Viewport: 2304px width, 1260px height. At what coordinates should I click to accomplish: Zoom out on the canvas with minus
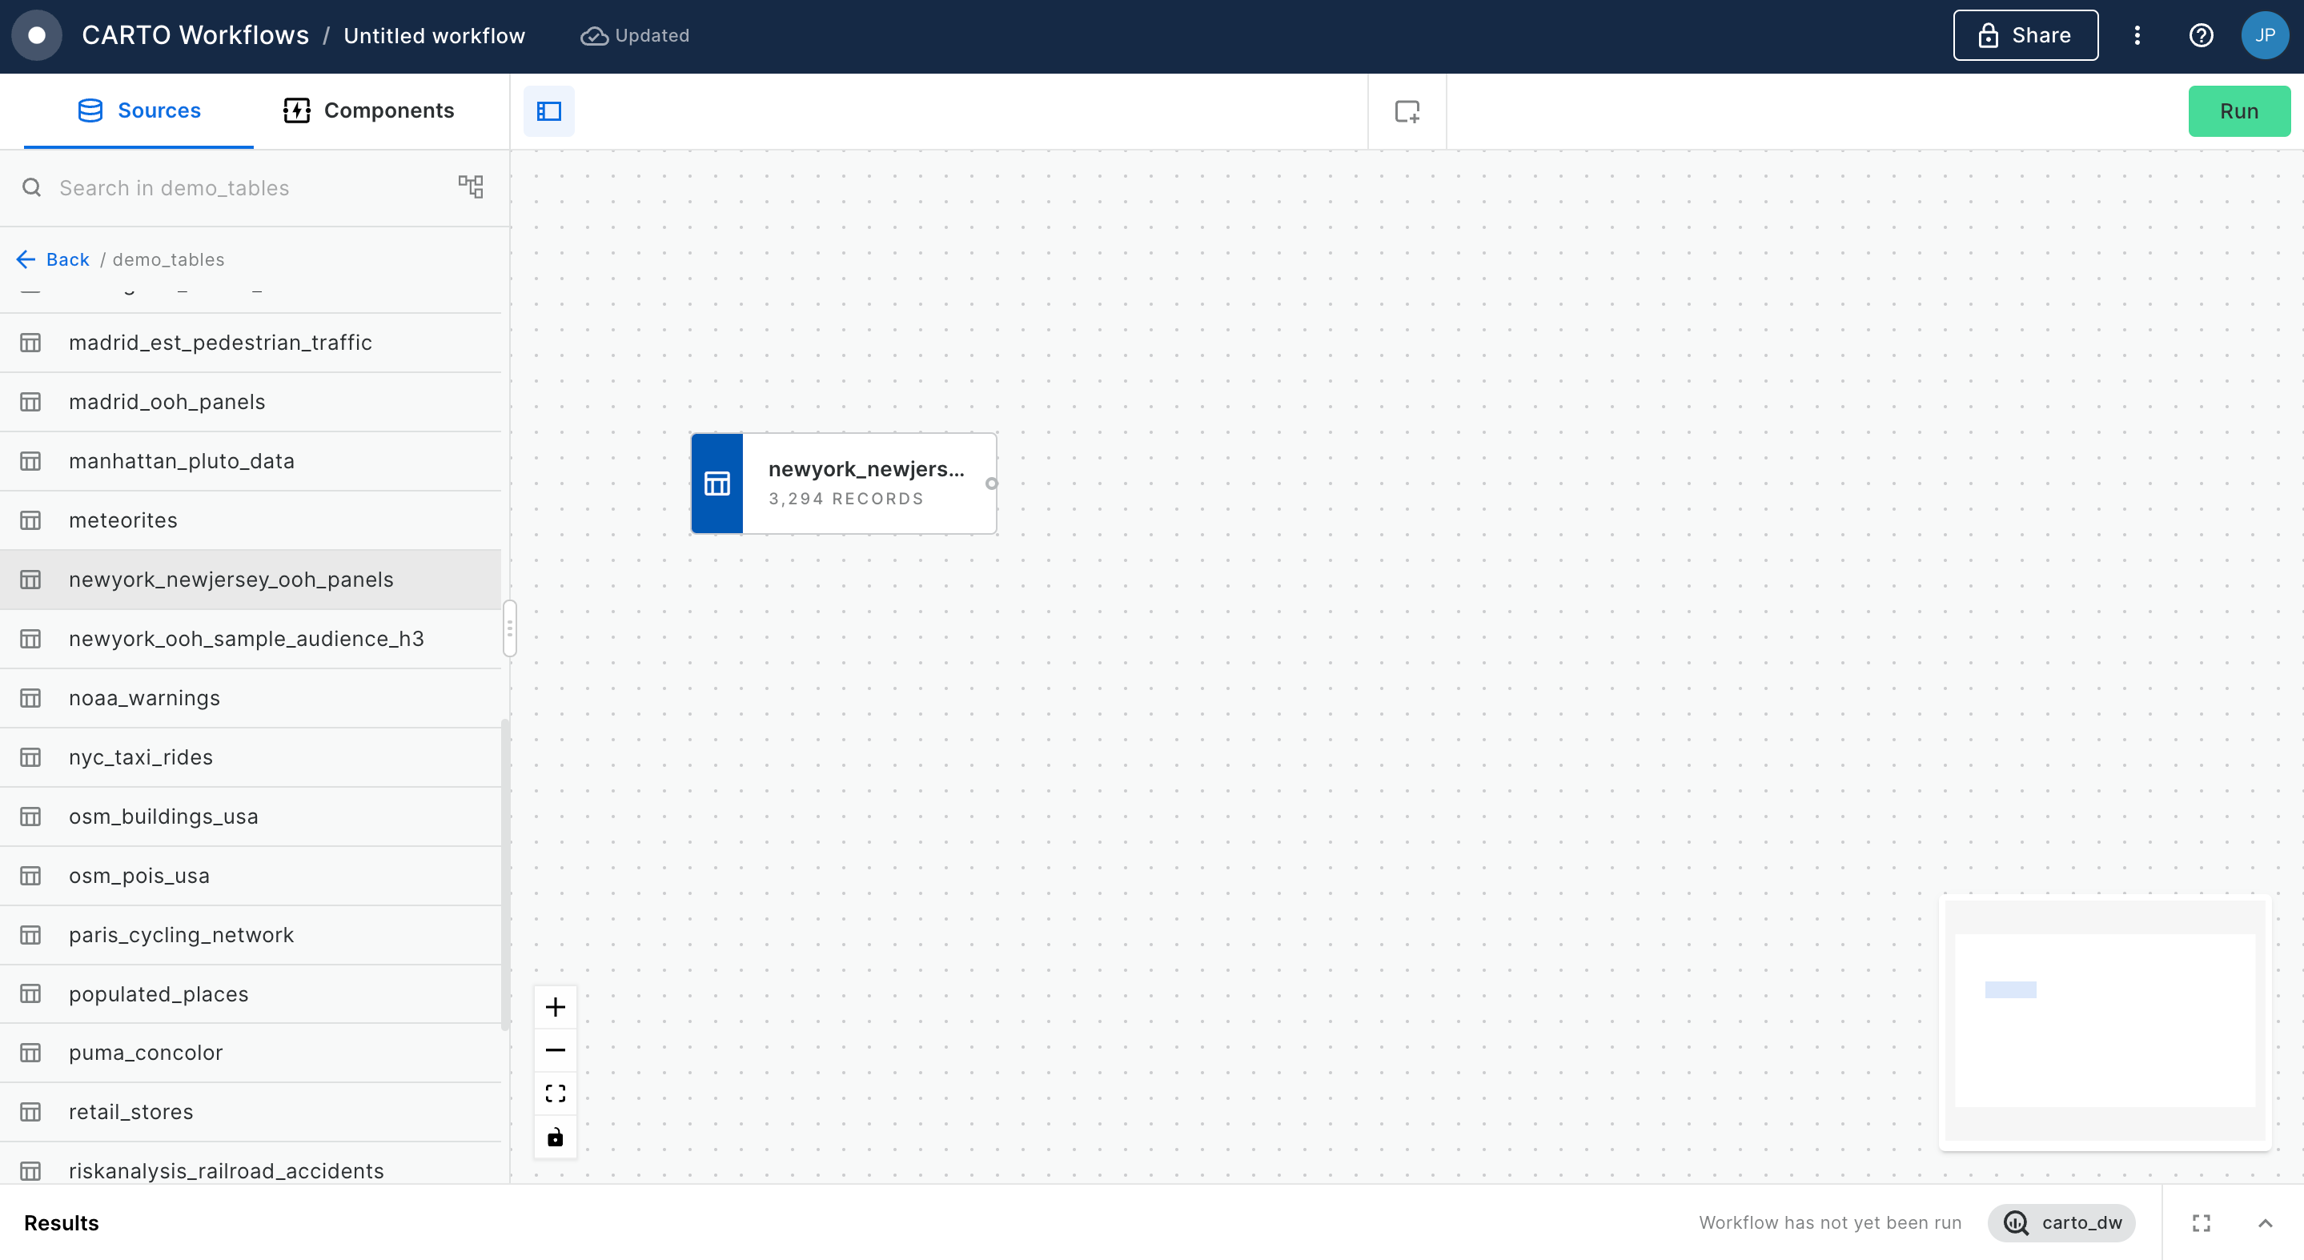pyautogui.click(x=555, y=1050)
